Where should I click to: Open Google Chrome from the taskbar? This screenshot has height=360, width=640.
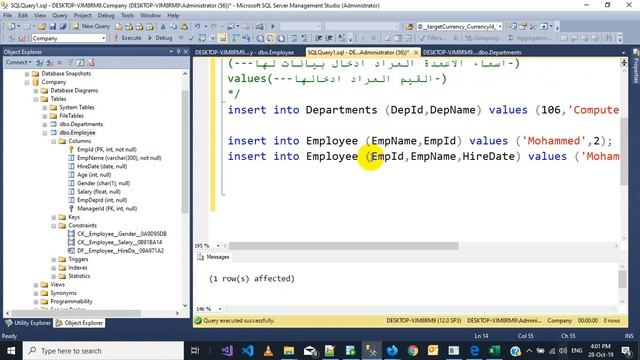click(413, 351)
